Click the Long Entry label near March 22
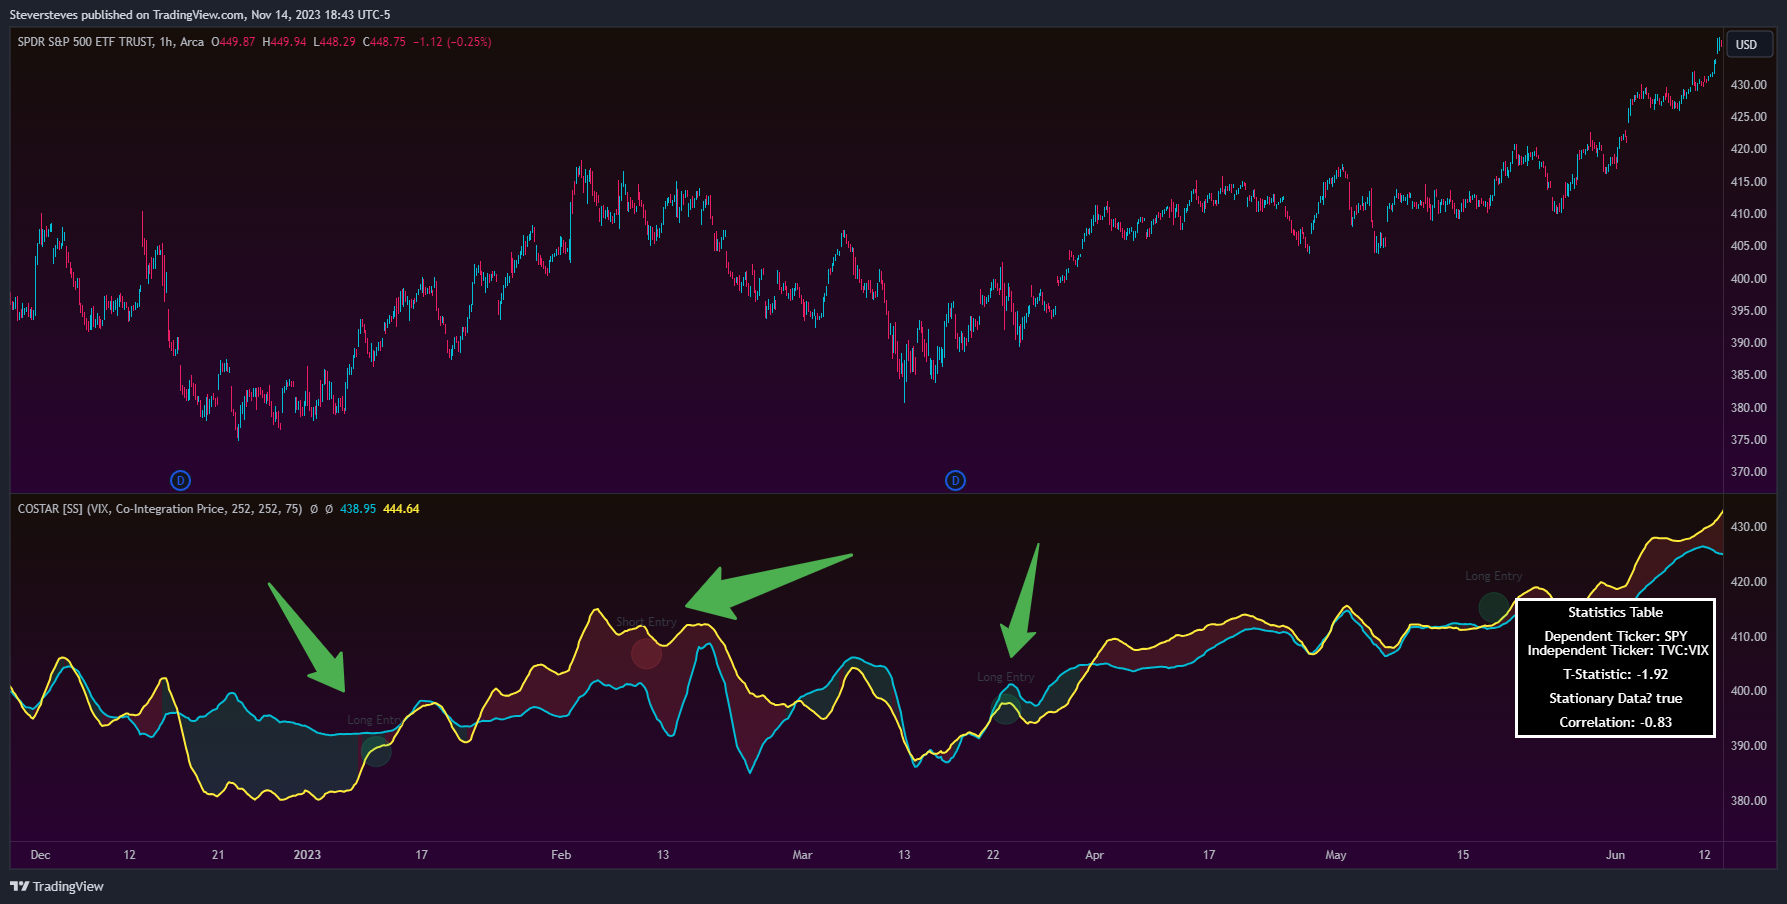 (1005, 677)
